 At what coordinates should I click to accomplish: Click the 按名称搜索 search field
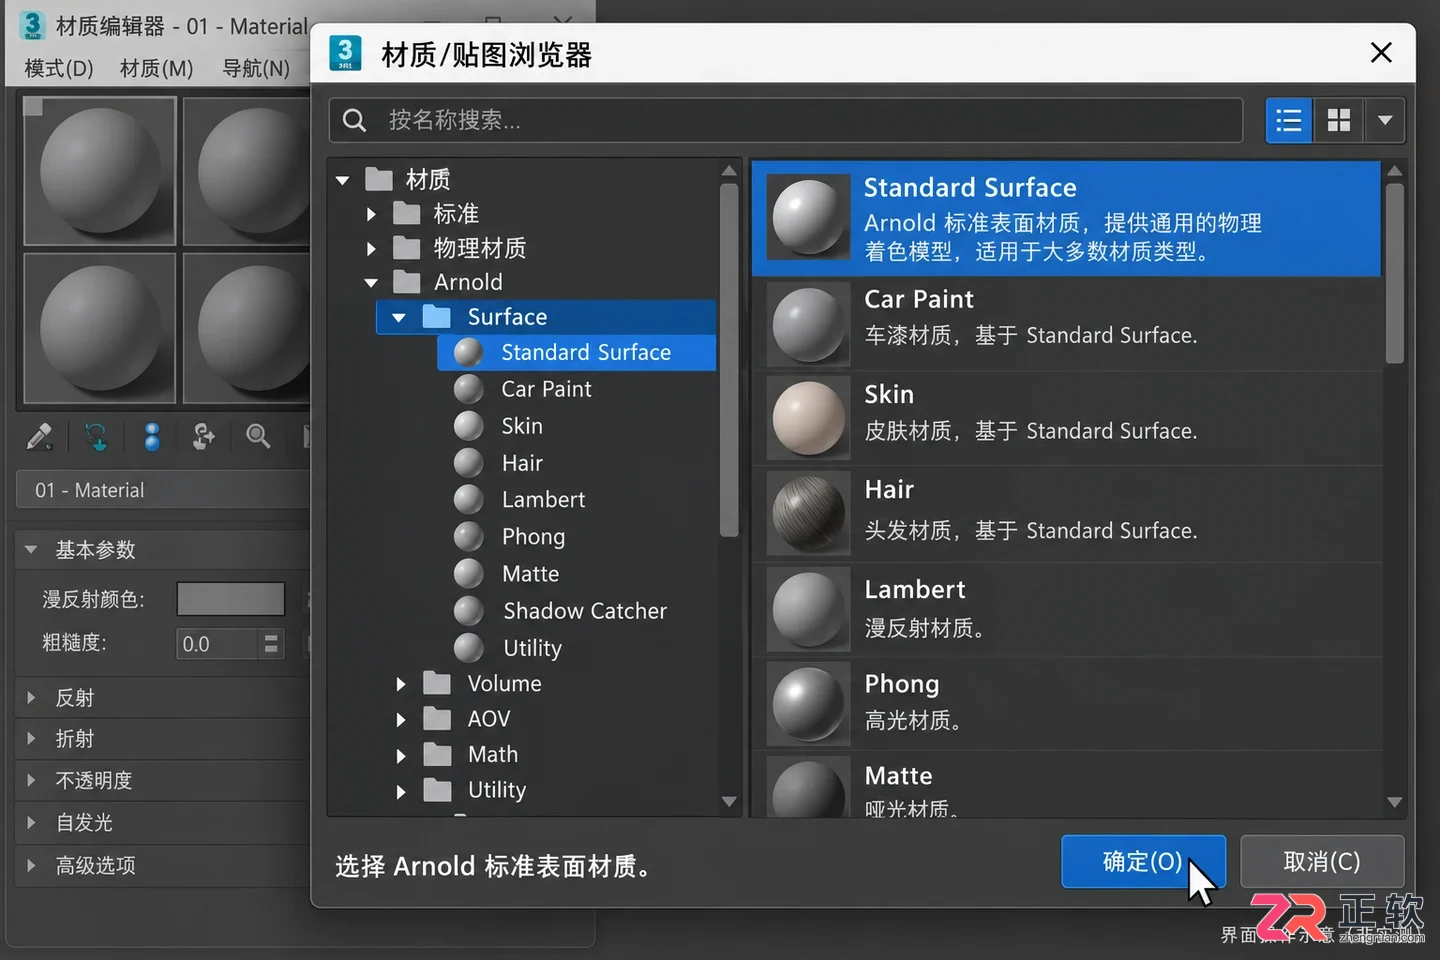pos(786,121)
